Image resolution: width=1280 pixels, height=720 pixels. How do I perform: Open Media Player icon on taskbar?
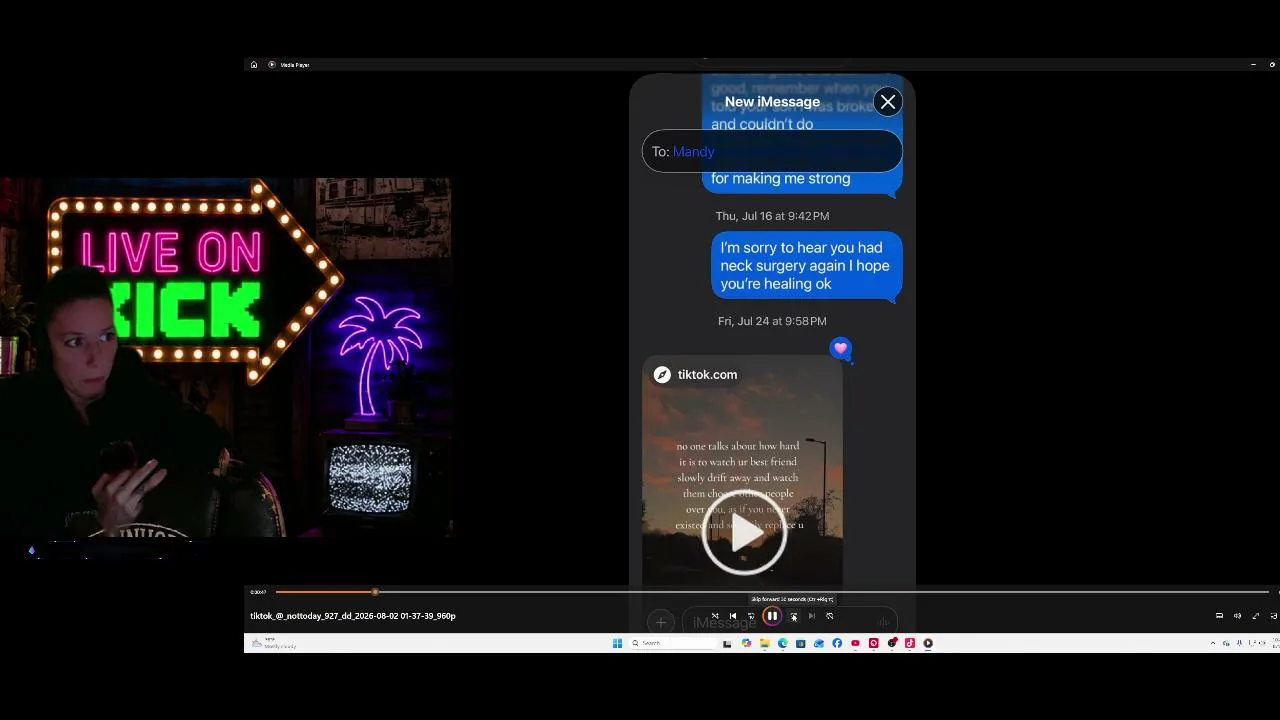928,643
